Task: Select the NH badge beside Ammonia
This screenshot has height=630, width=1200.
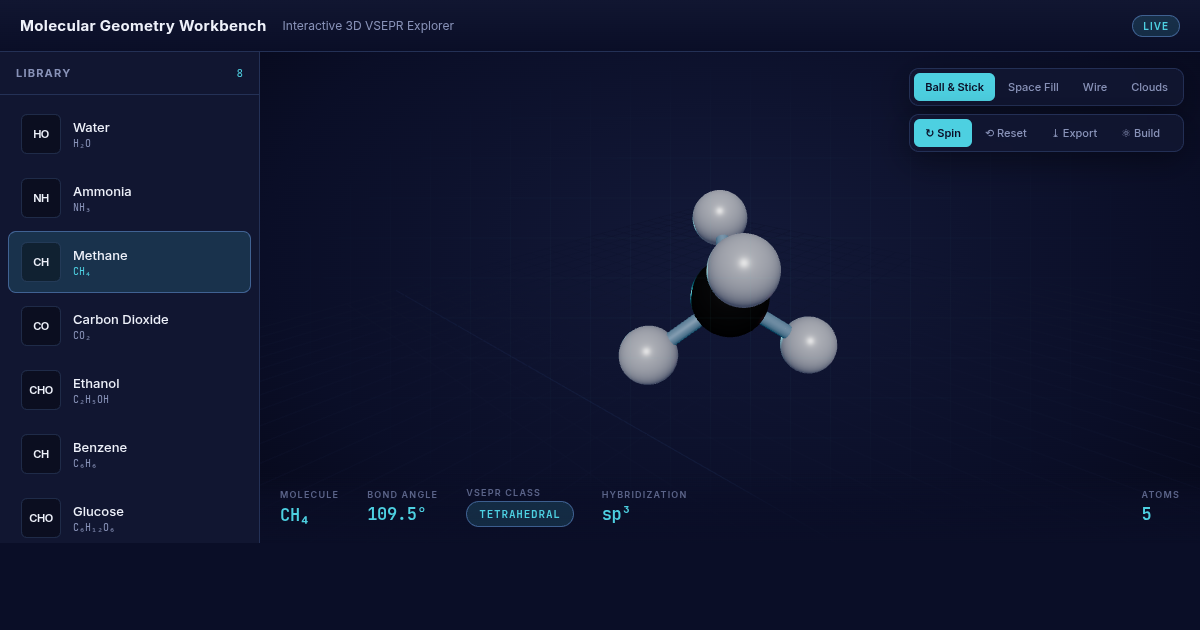Action: (x=41, y=198)
